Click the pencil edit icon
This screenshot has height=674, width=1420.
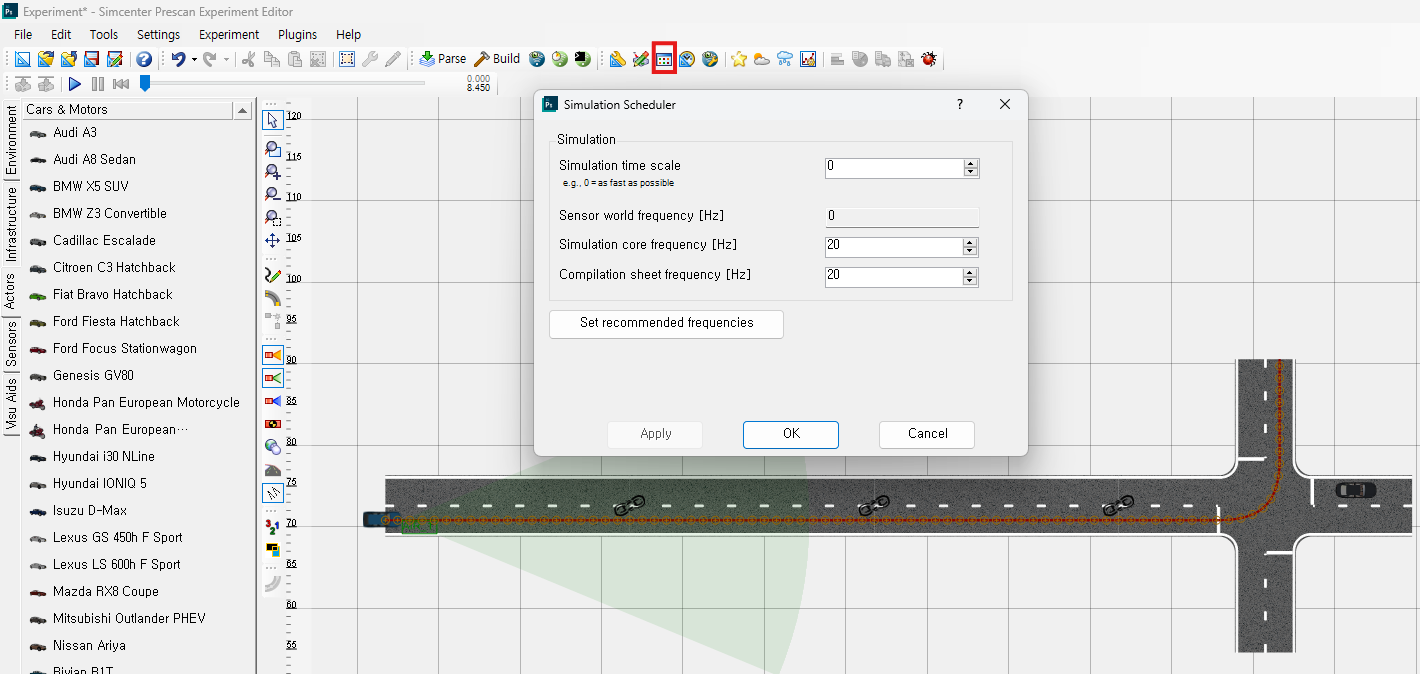[x=393, y=59]
